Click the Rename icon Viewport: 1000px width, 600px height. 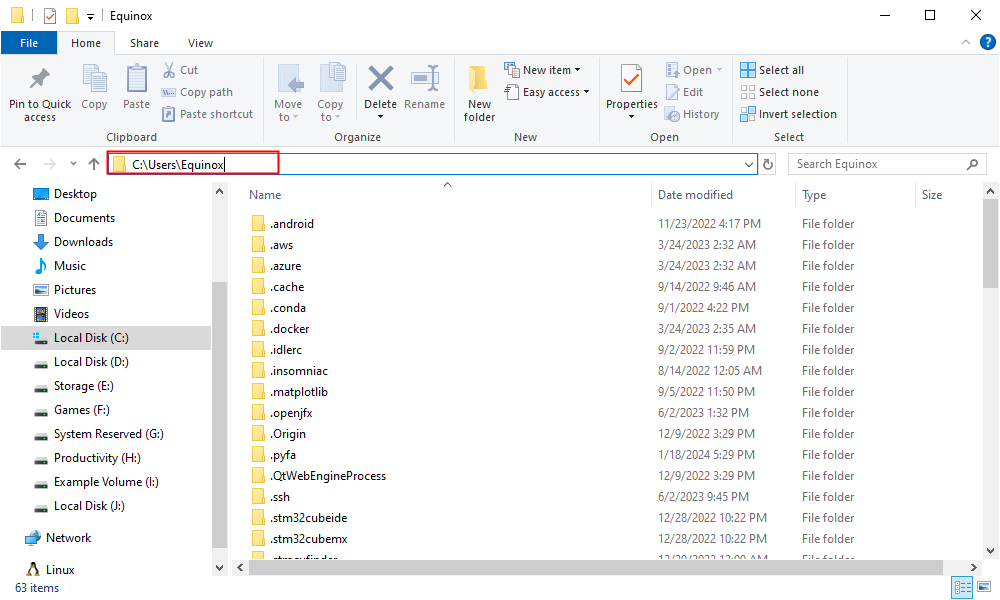click(x=425, y=79)
